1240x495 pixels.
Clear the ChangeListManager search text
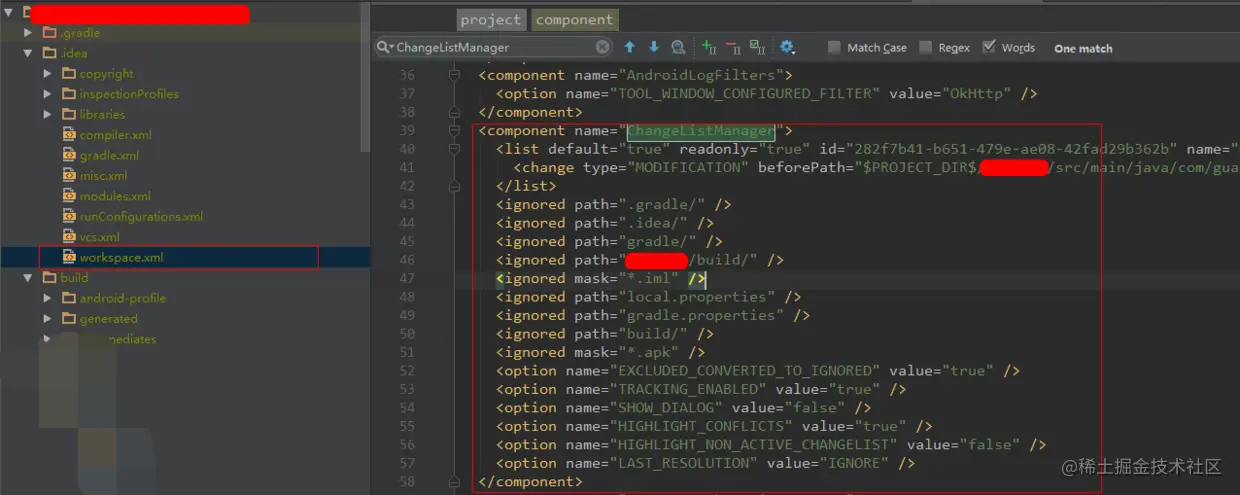pyautogui.click(x=603, y=47)
